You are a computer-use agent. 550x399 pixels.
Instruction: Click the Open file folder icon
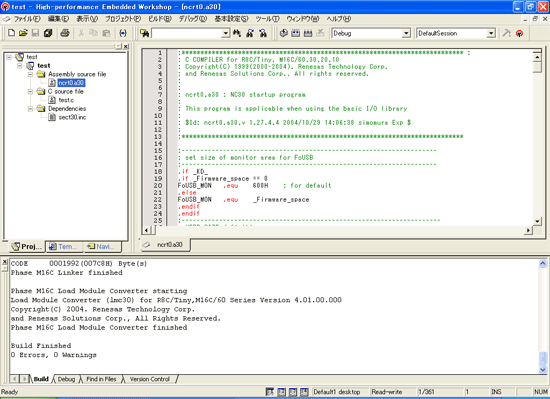pyautogui.click(x=23, y=33)
